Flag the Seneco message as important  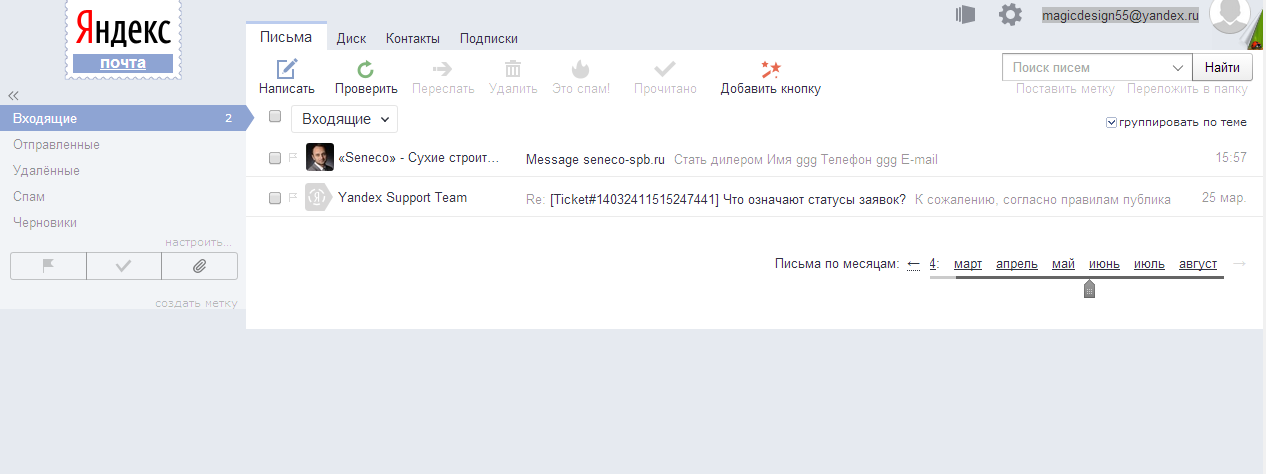[x=293, y=158]
